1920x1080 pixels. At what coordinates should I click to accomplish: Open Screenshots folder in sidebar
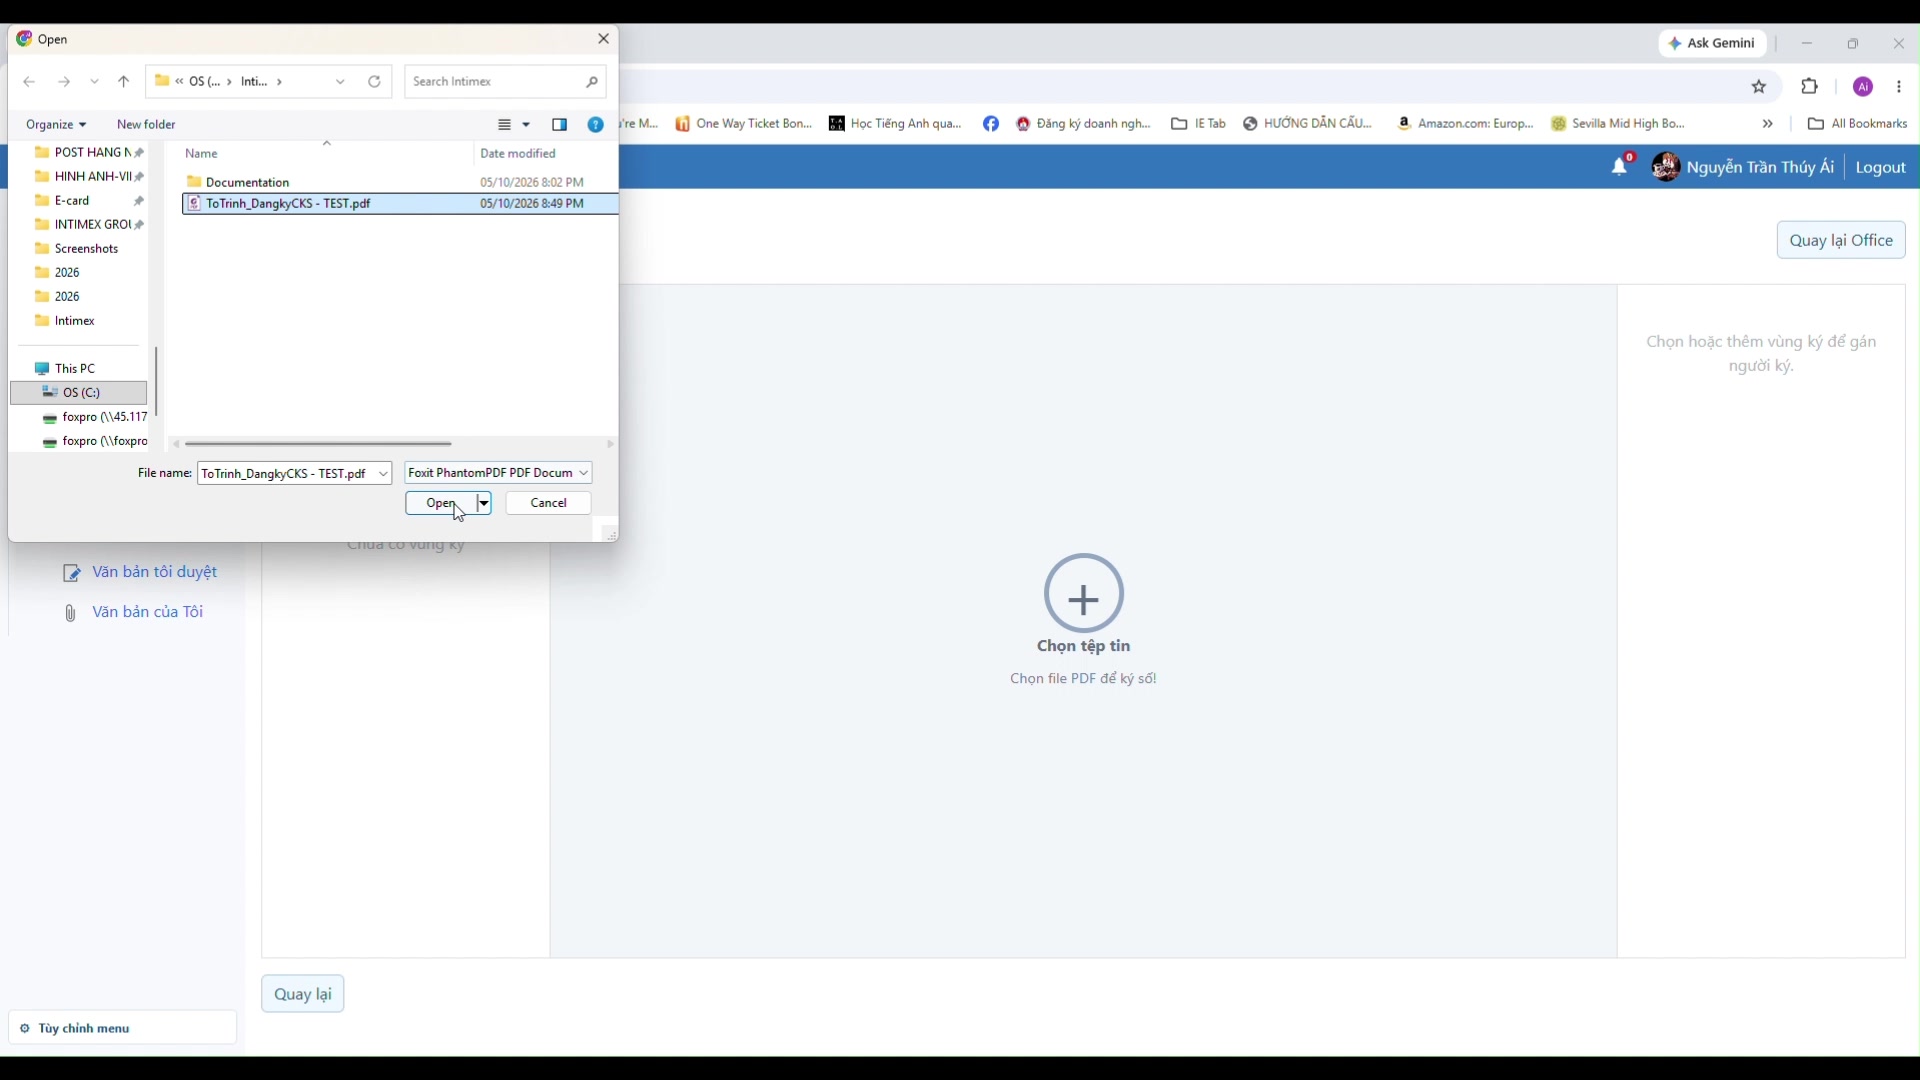77,249
